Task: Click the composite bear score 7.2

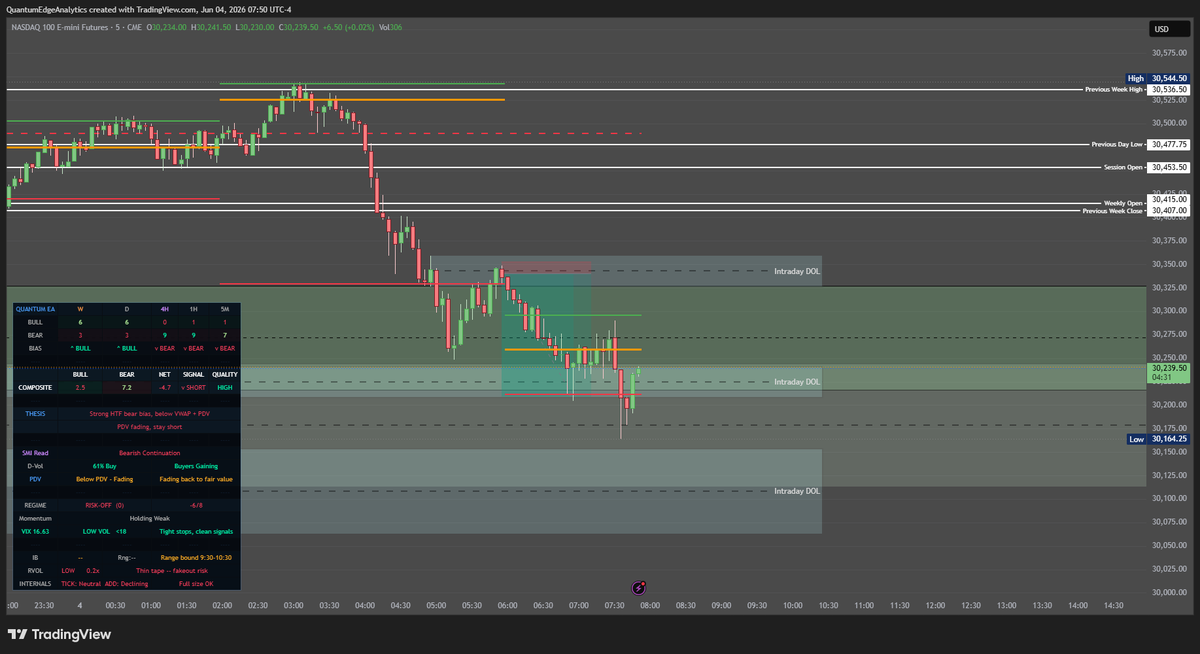Action: (127, 386)
